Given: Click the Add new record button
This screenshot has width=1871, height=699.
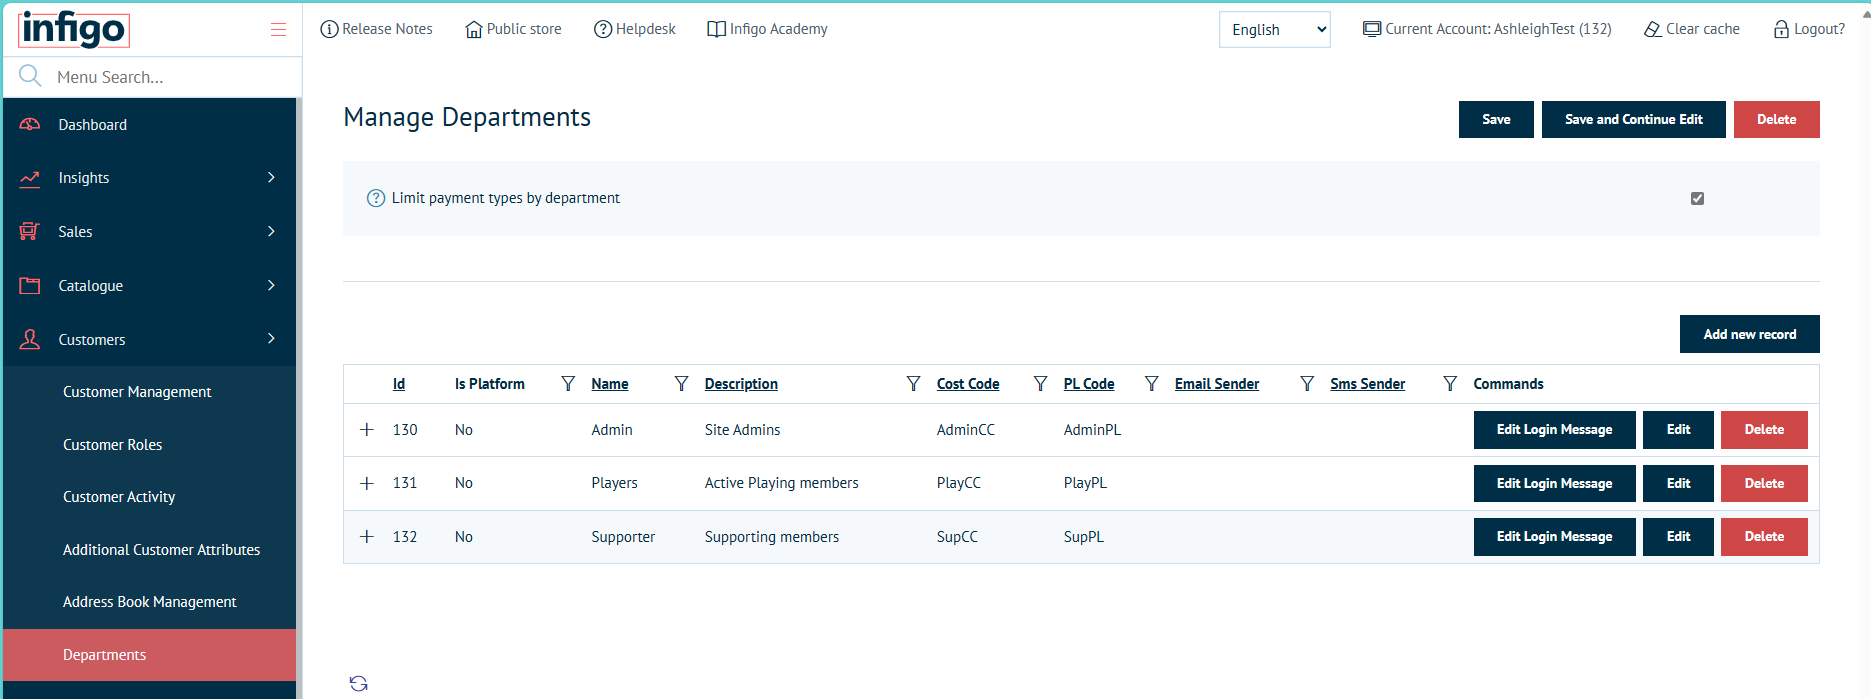Looking at the screenshot, I should point(1749,334).
